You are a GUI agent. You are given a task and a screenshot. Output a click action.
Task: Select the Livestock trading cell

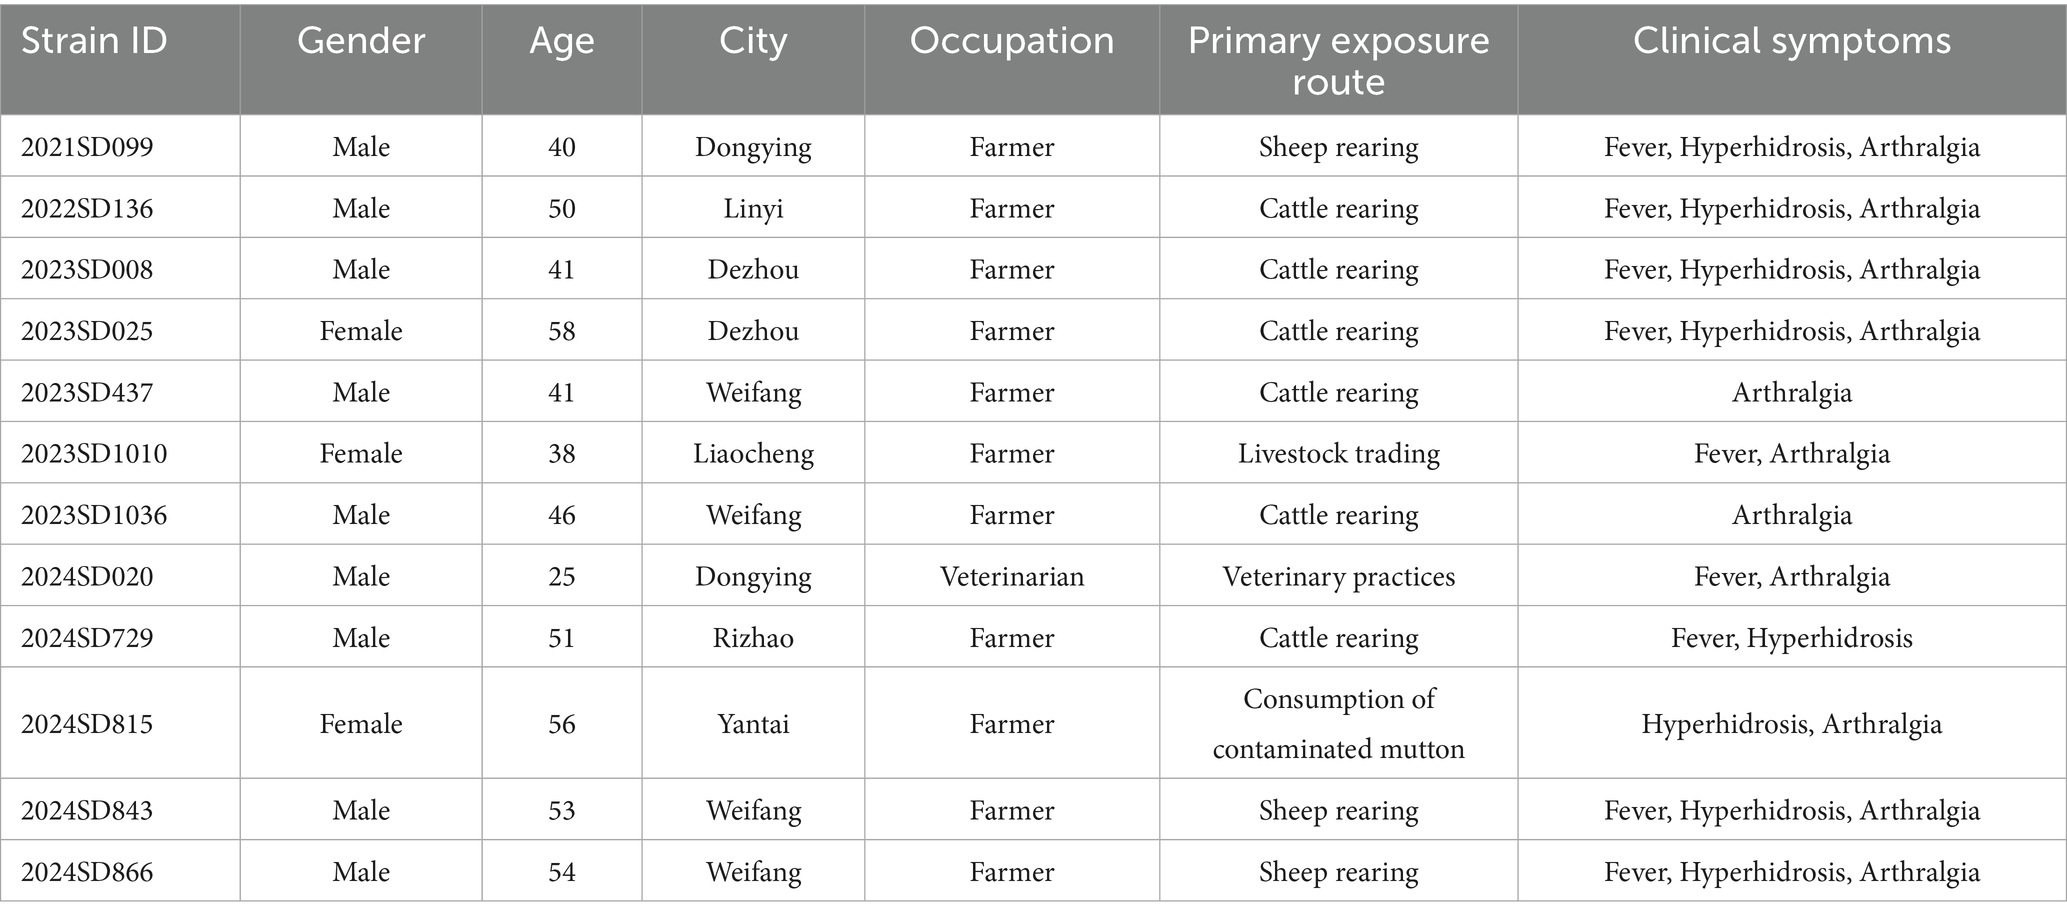coord(1338,454)
